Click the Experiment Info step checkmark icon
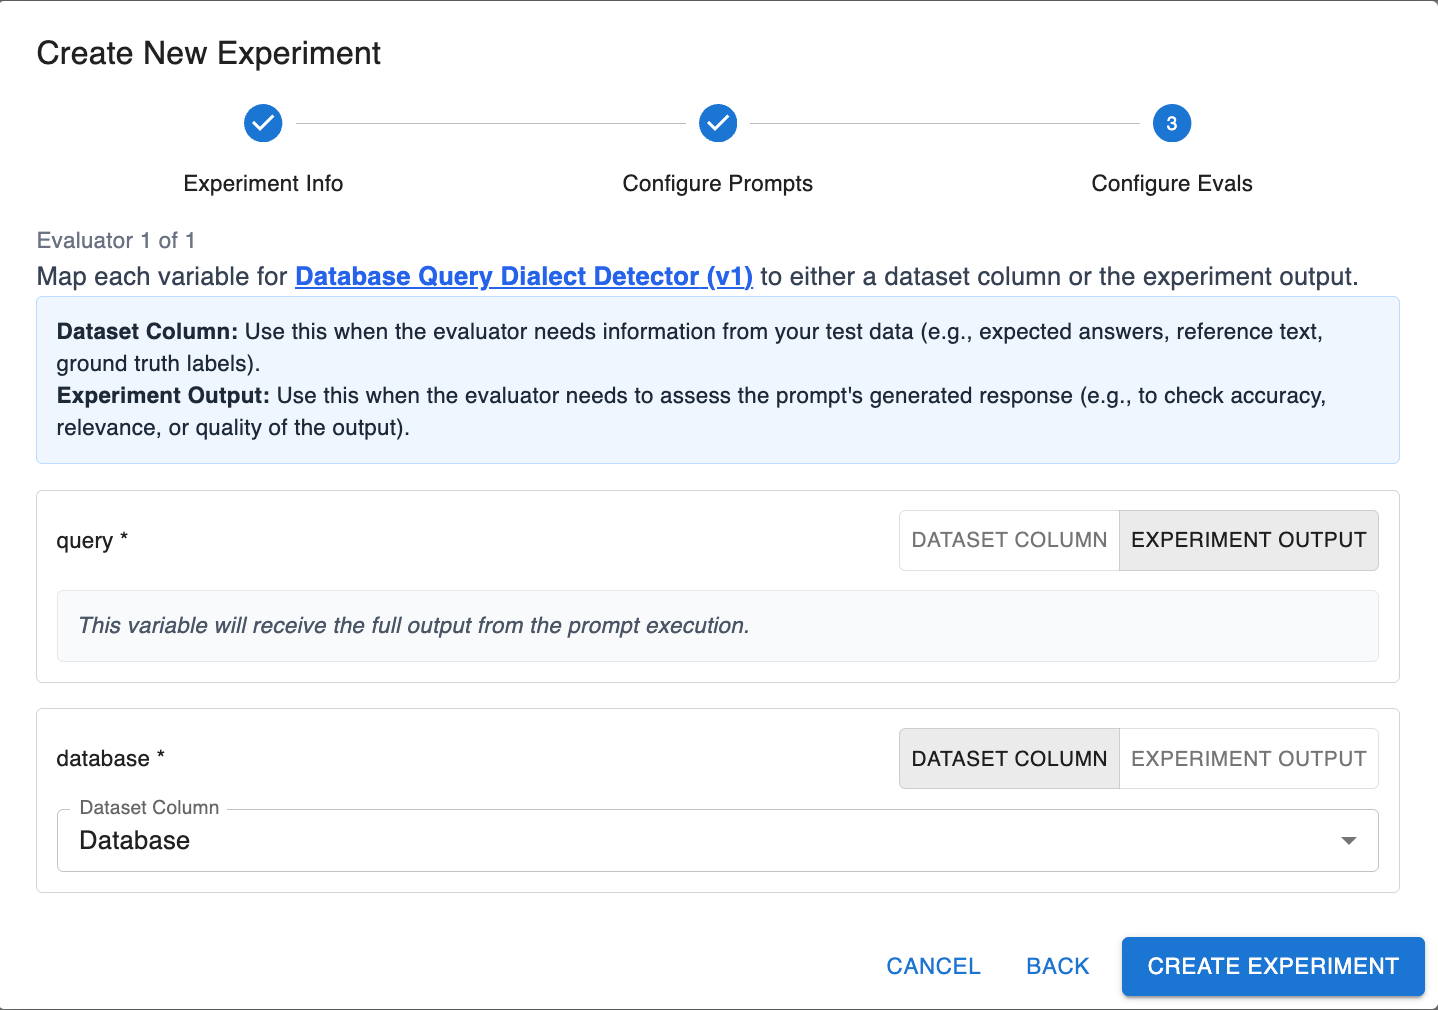The height and width of the screenshot is (1010, 1438). (263, 123)
